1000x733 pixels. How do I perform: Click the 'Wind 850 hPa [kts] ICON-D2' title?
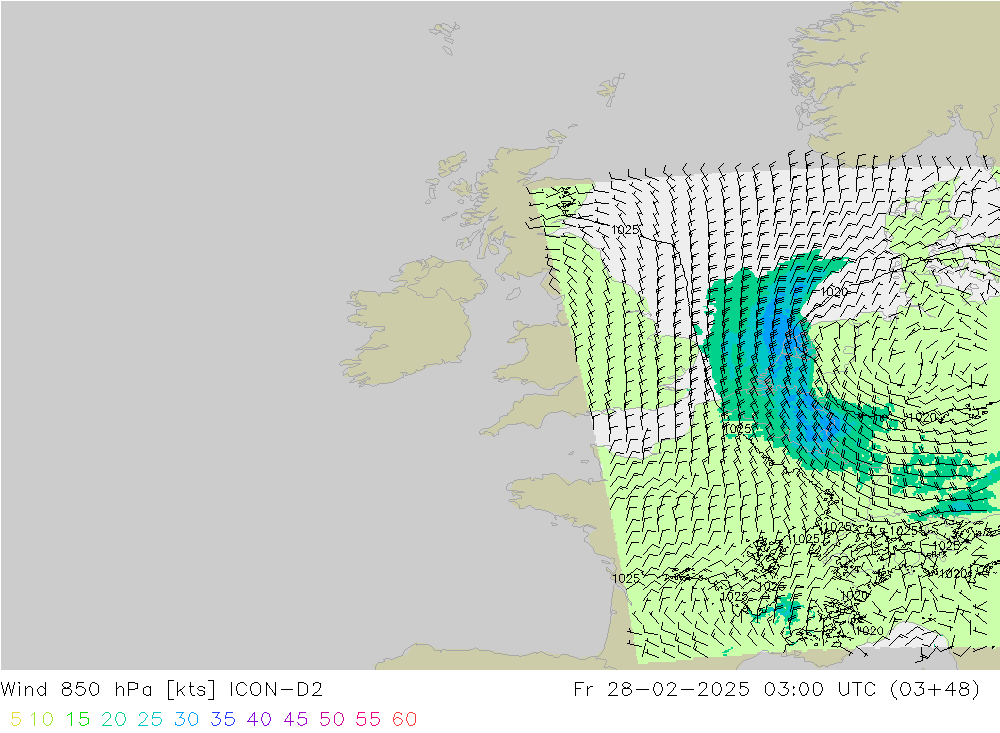click(x=161, y=689)
